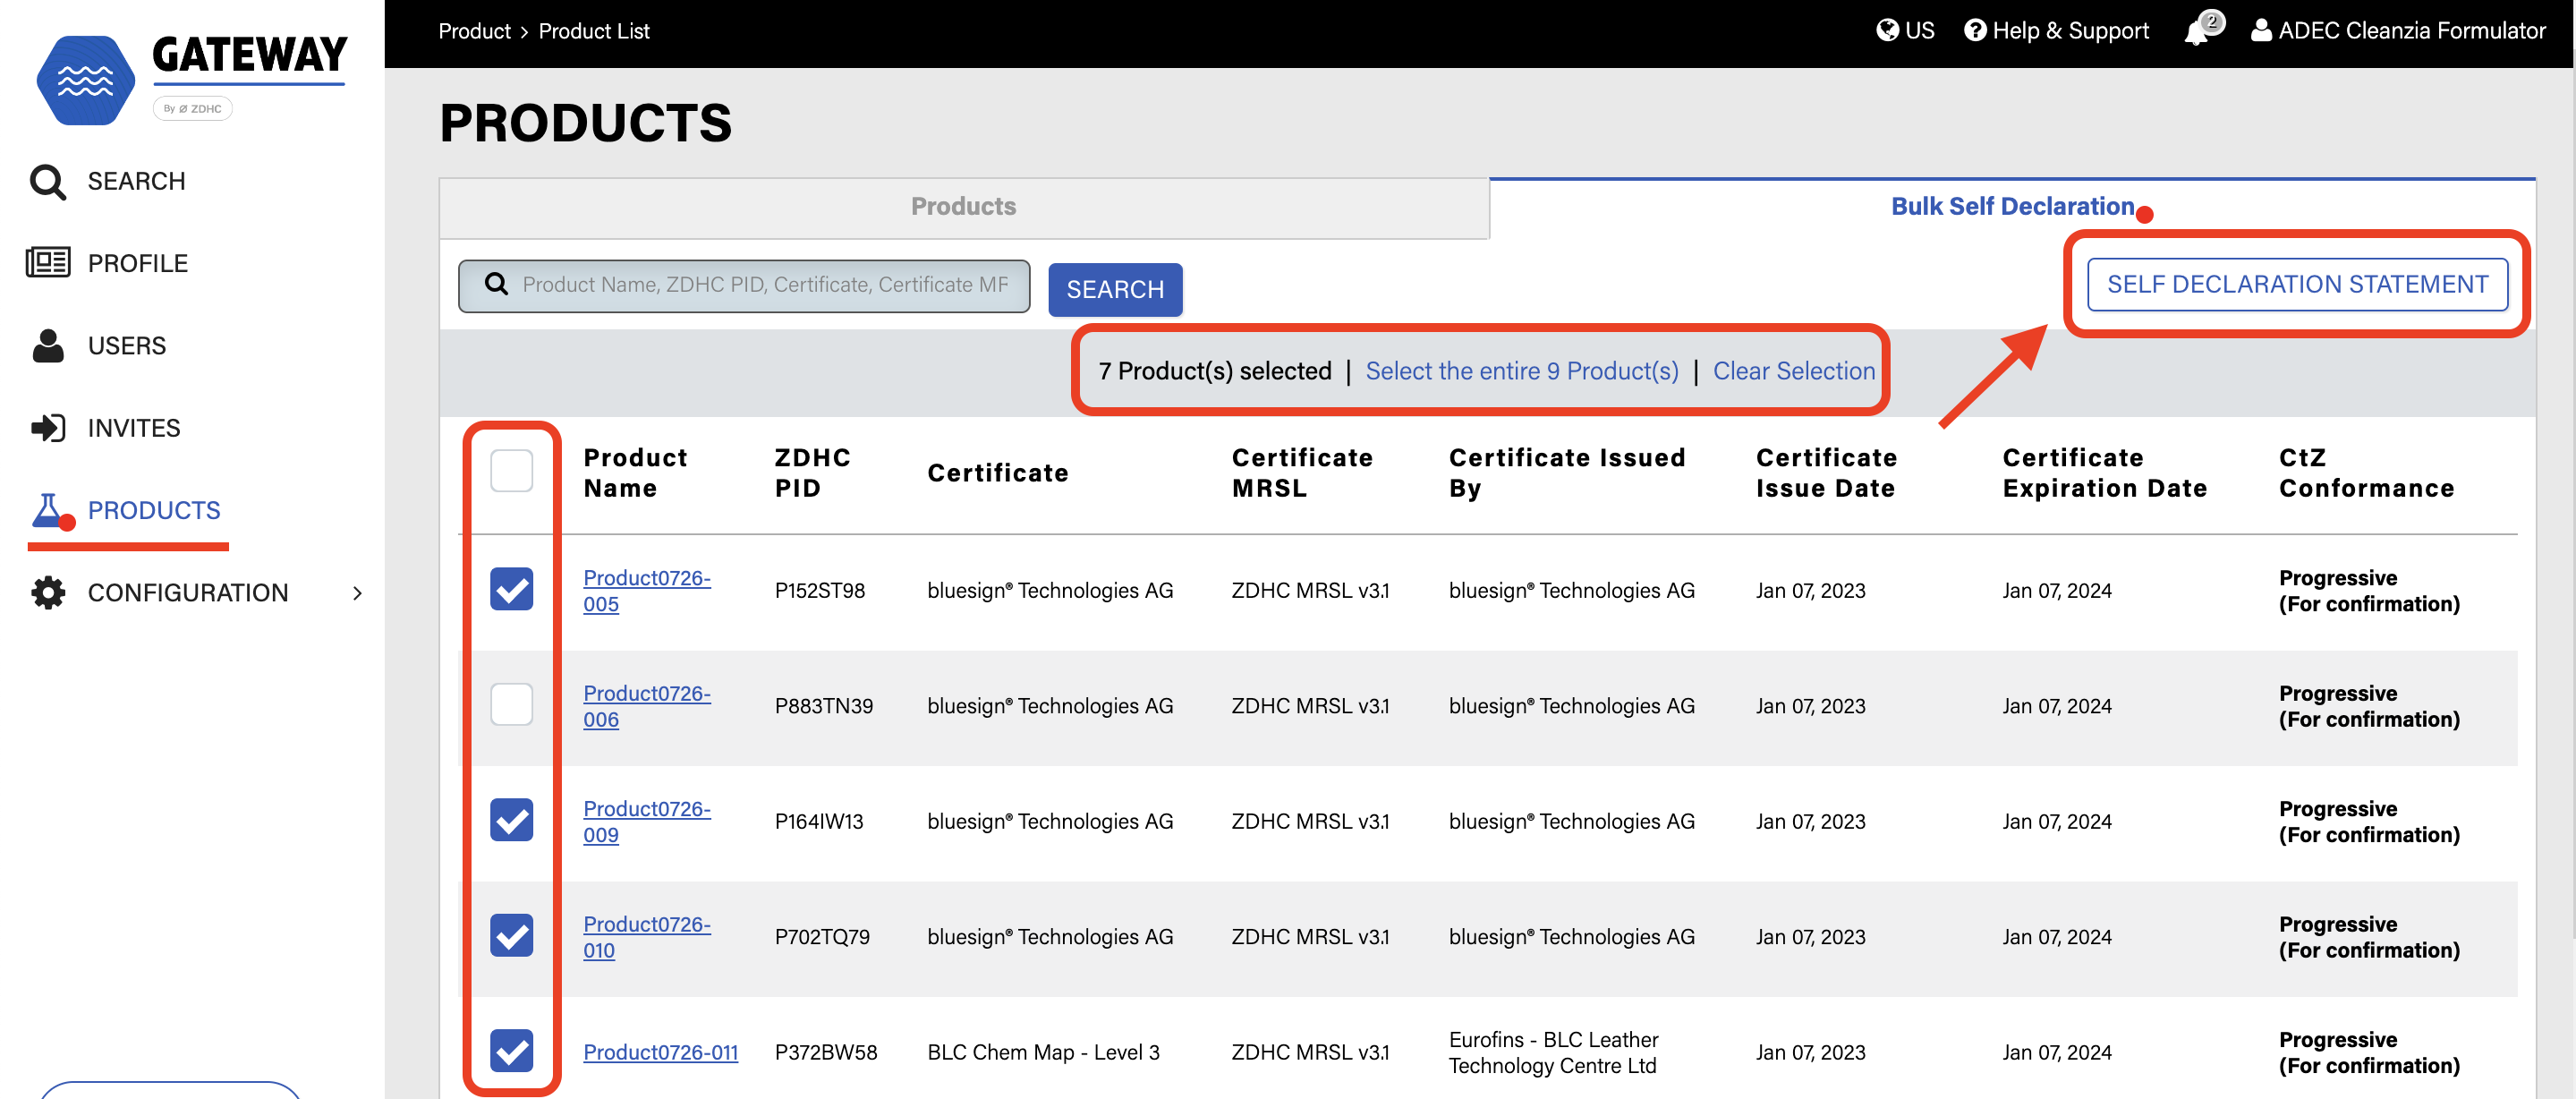Click PID cell P883TN39
Screen dimensions: 2576x1099
click(823, 706)
